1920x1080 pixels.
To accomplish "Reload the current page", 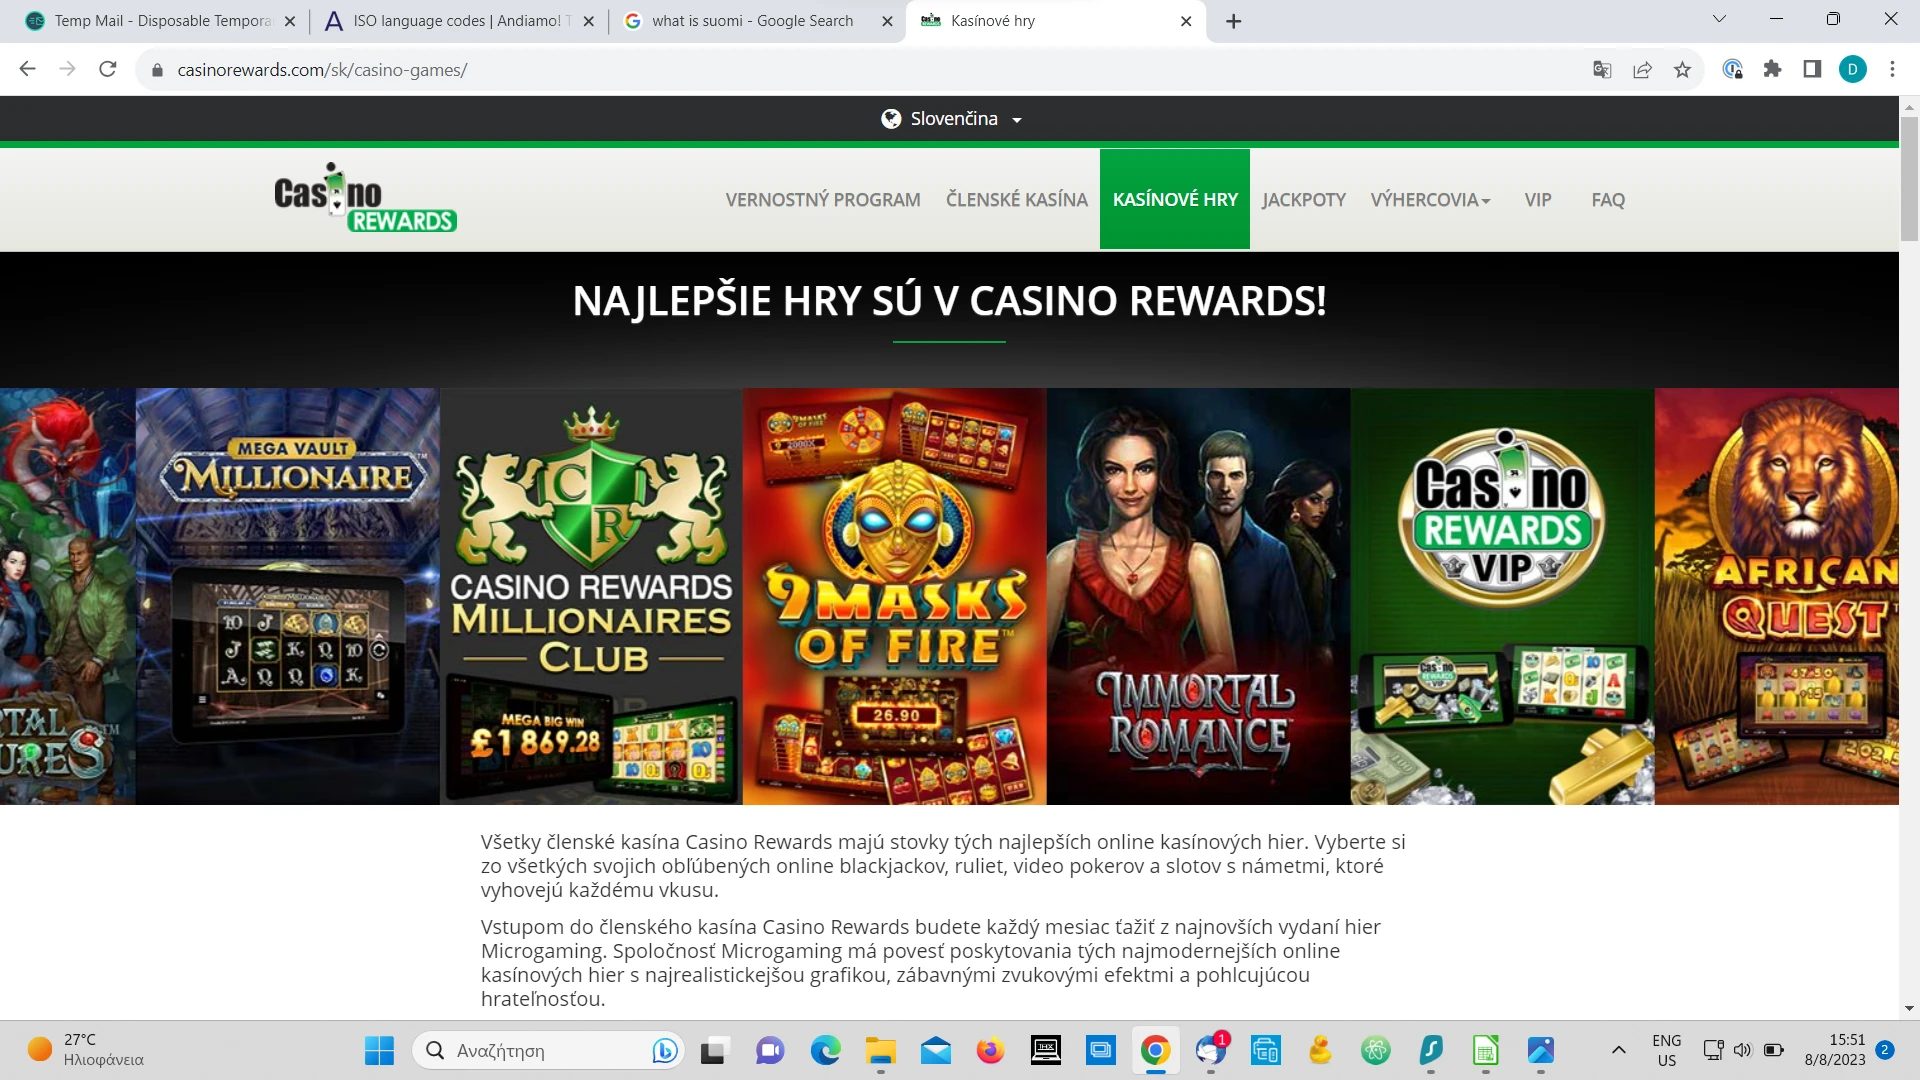I will coord(108,69).
